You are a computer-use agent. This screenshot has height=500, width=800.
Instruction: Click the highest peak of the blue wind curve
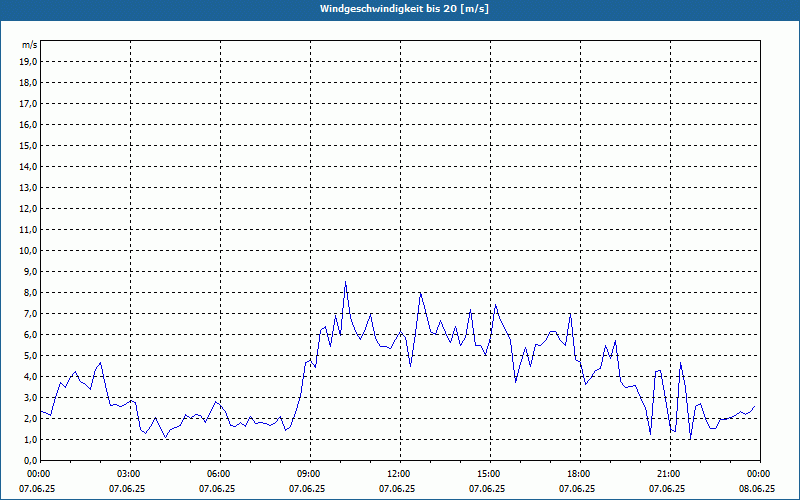(345, 282)
